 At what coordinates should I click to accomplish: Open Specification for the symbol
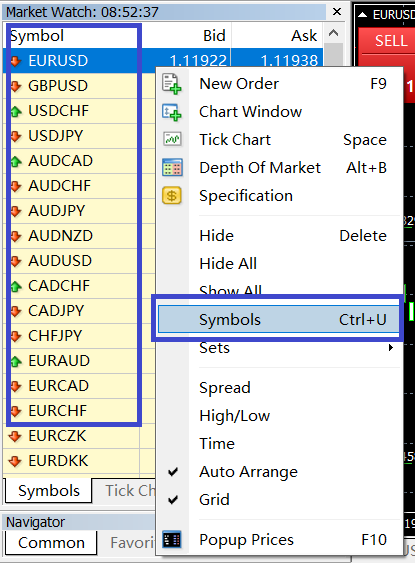pyautogui.click(x=279, y=196)
